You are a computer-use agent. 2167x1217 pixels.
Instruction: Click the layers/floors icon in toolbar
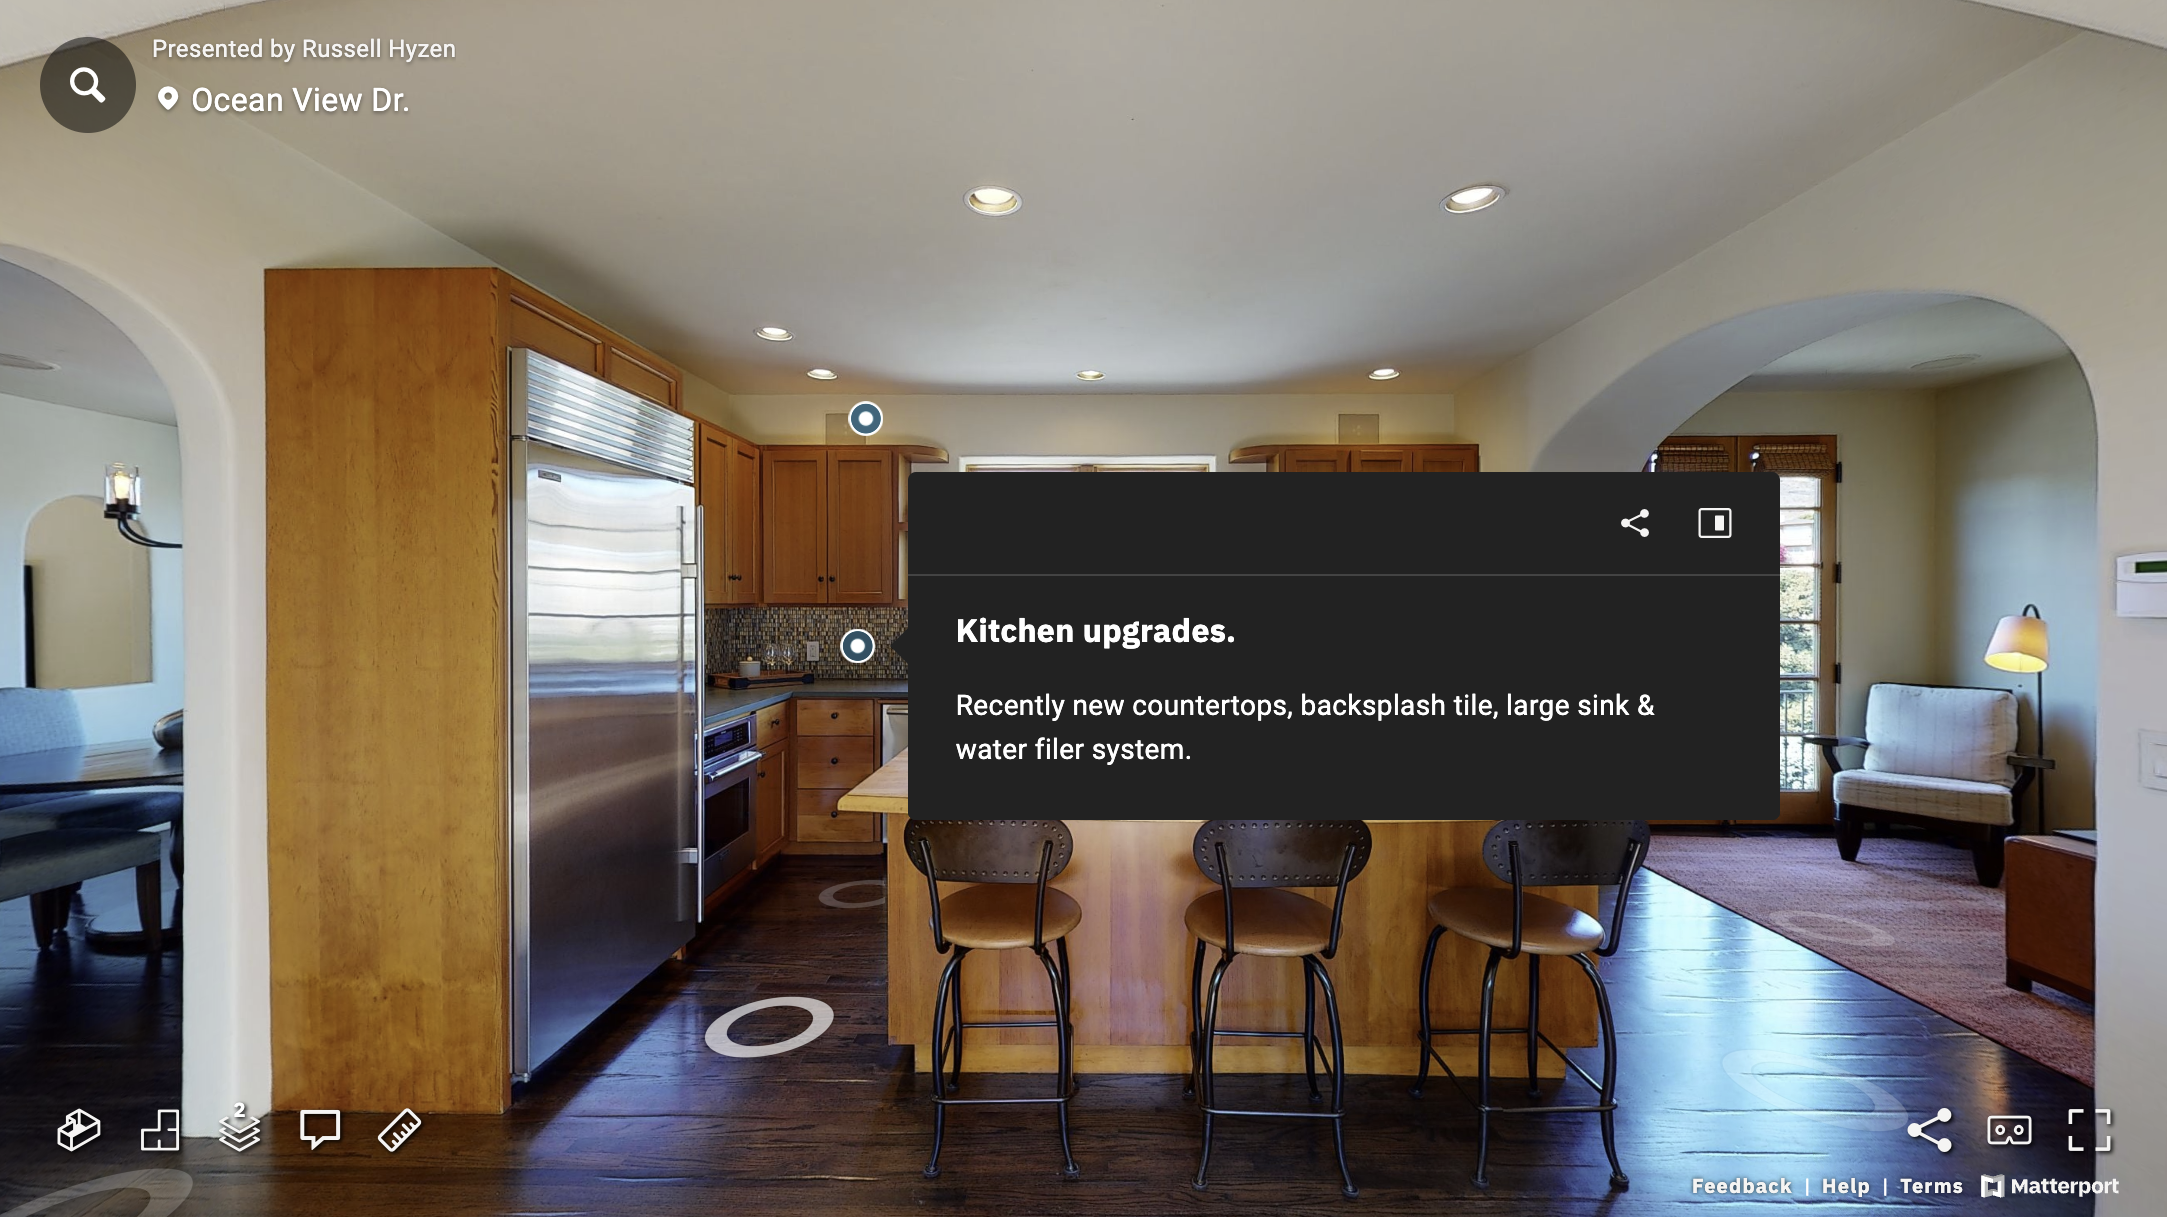[x=238, y=1128]
